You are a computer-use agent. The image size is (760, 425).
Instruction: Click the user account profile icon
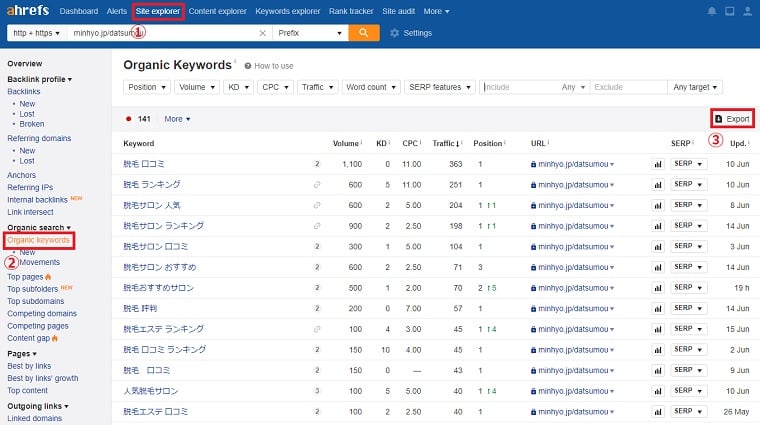coord(747,11)
